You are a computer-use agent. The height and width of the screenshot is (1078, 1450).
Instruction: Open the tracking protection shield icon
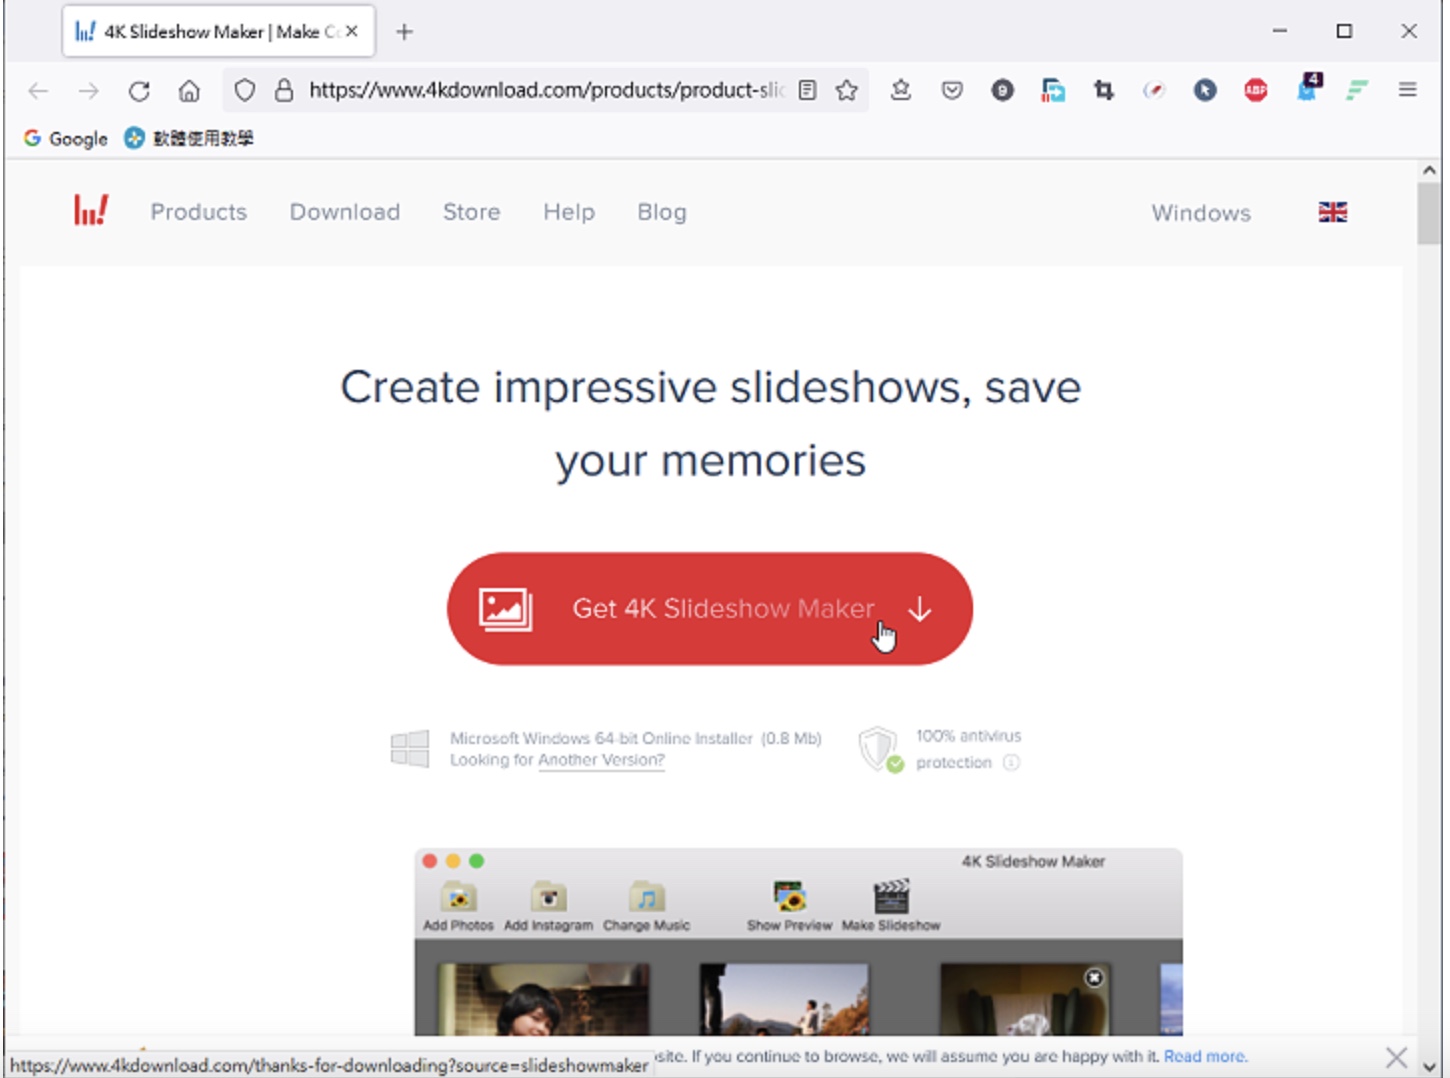(x=244, y=91)
